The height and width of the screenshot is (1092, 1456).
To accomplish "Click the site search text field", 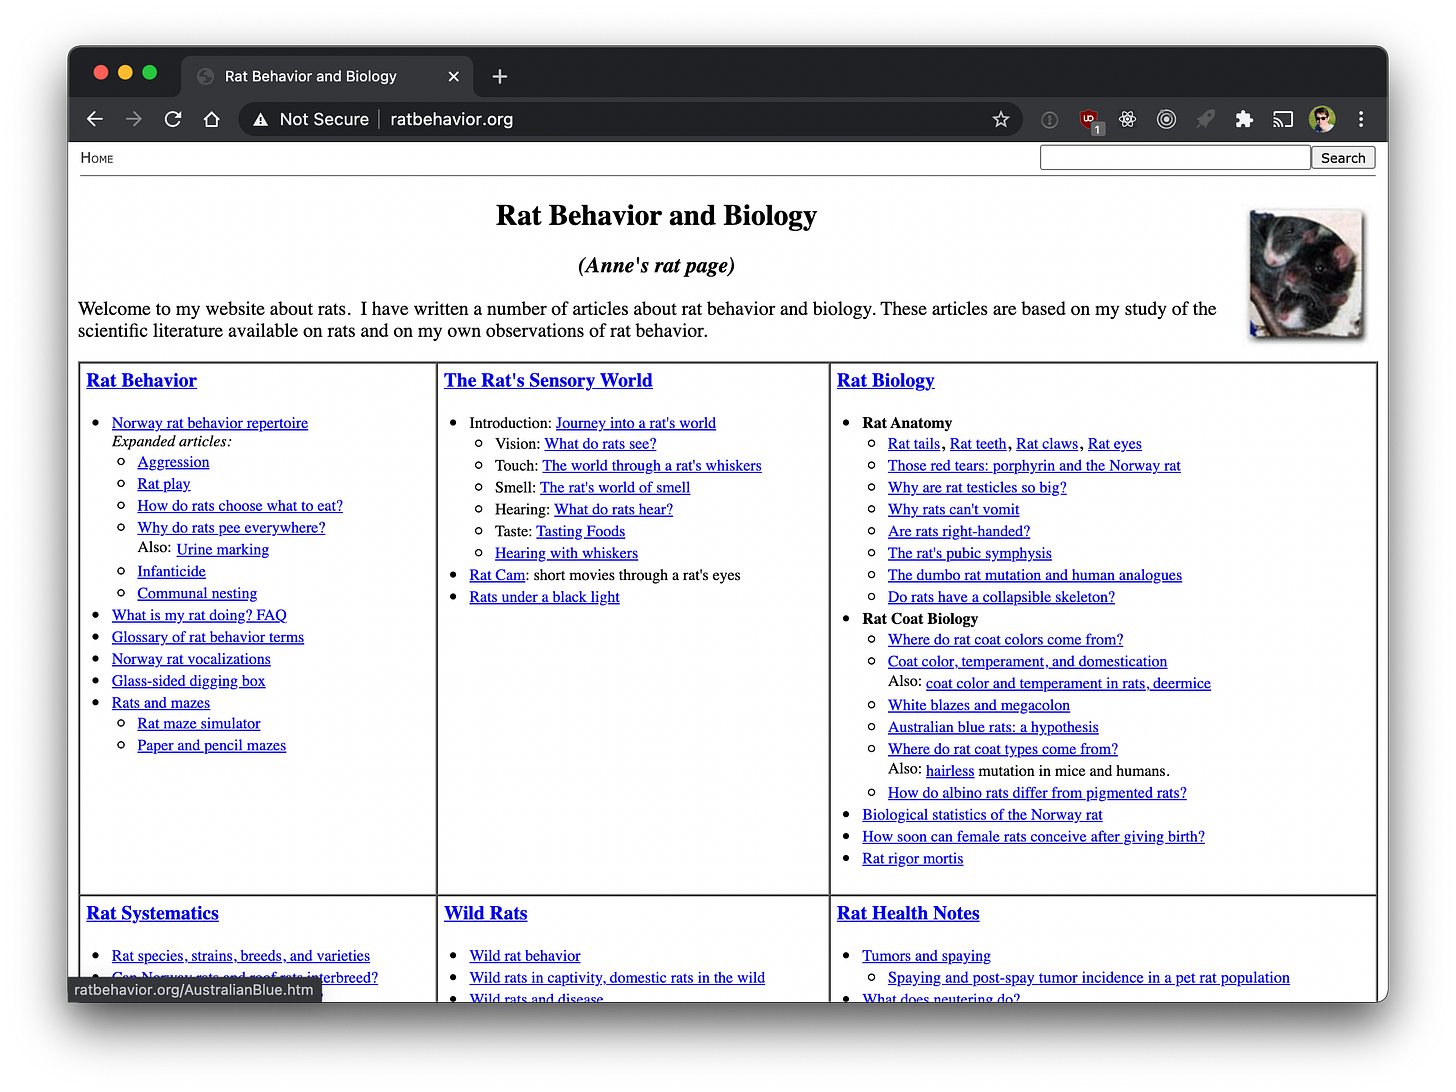I will coord(1175,158).
